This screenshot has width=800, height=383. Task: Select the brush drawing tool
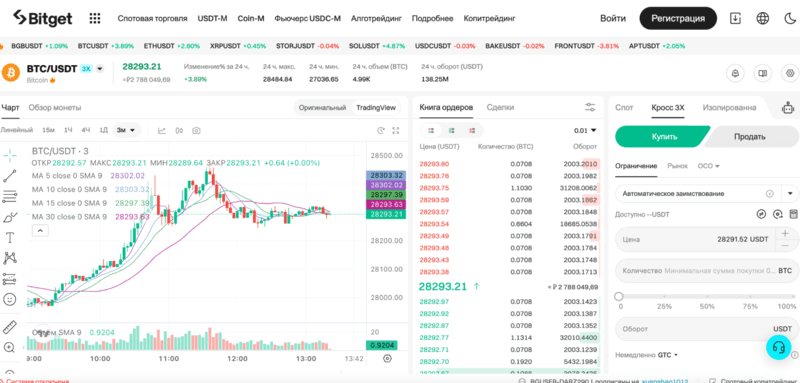tap(10, 217)
